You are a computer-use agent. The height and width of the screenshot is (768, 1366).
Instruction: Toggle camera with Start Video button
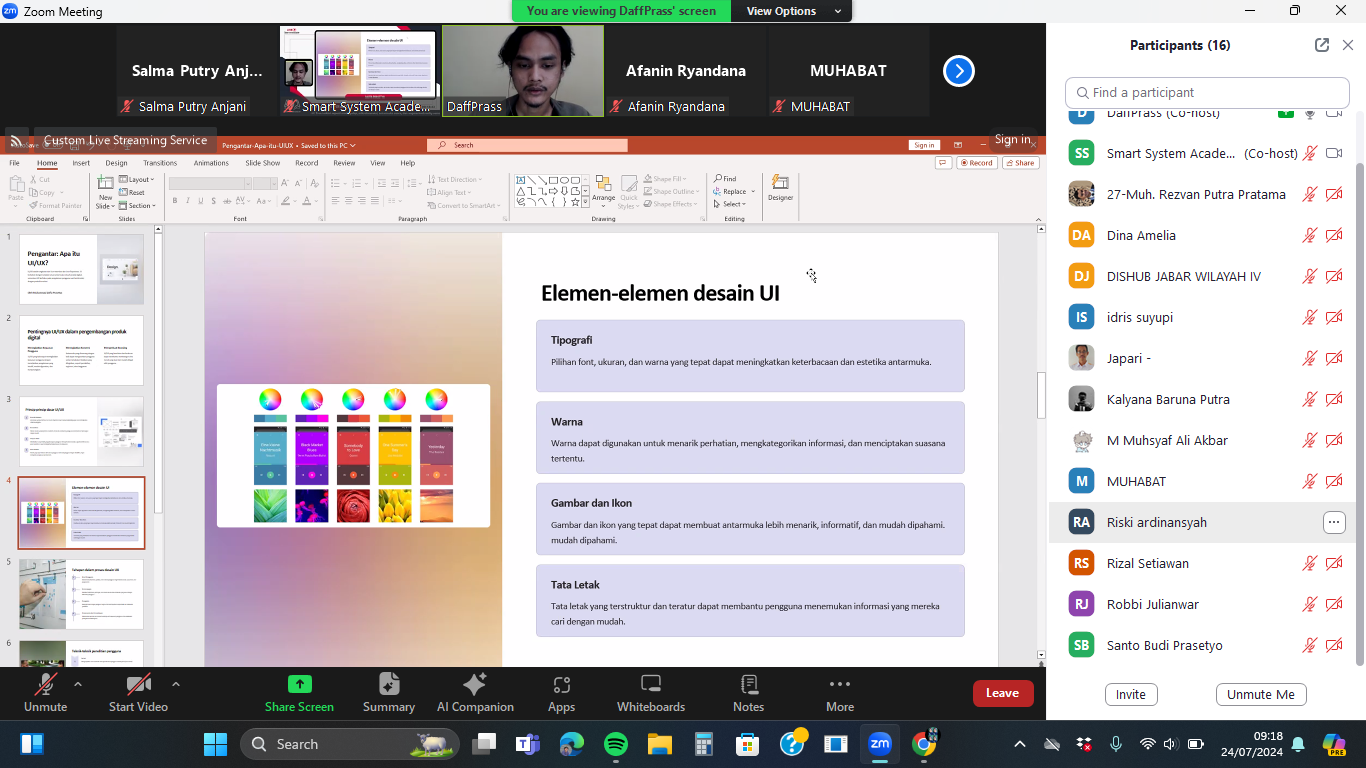point(138,694)
